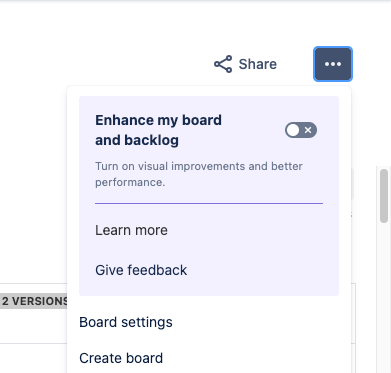Open Board settings from the menu
The image size is (391, 373).
coord(126,322)
